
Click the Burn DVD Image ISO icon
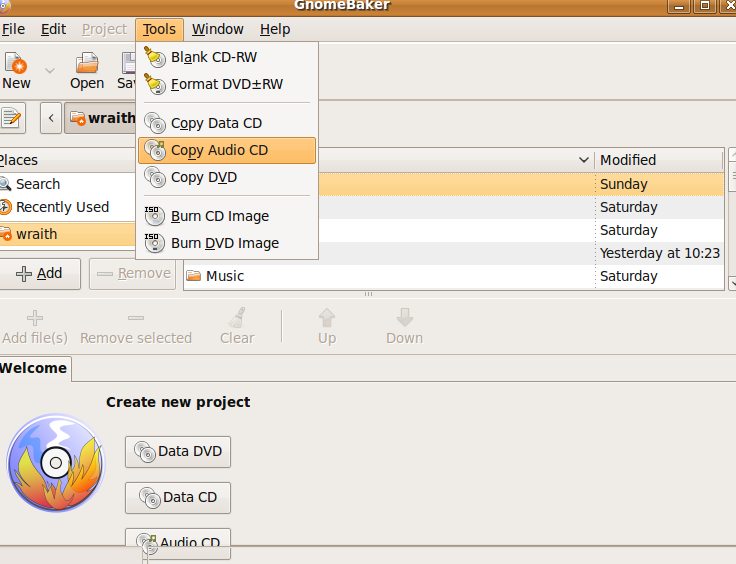click(x=154, y=243)
